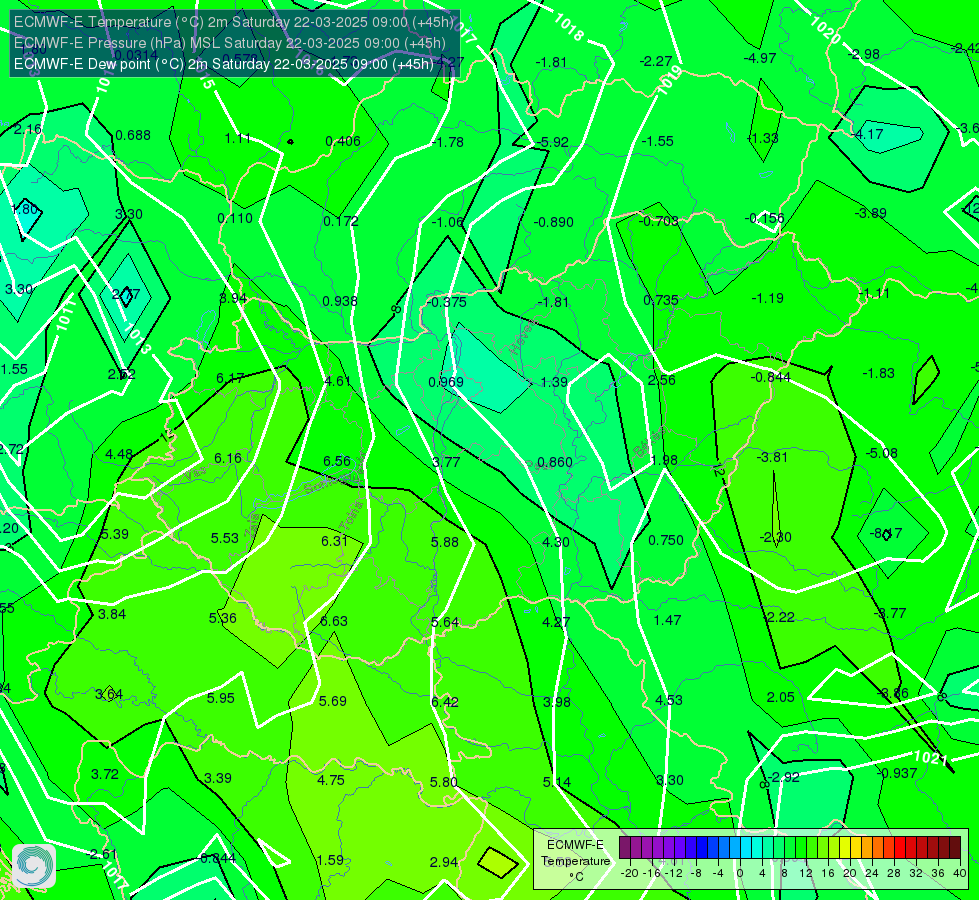Screen dimensions: 979x900
Task: Click the dew point value '-5.92'
Action: click(554, 142)
